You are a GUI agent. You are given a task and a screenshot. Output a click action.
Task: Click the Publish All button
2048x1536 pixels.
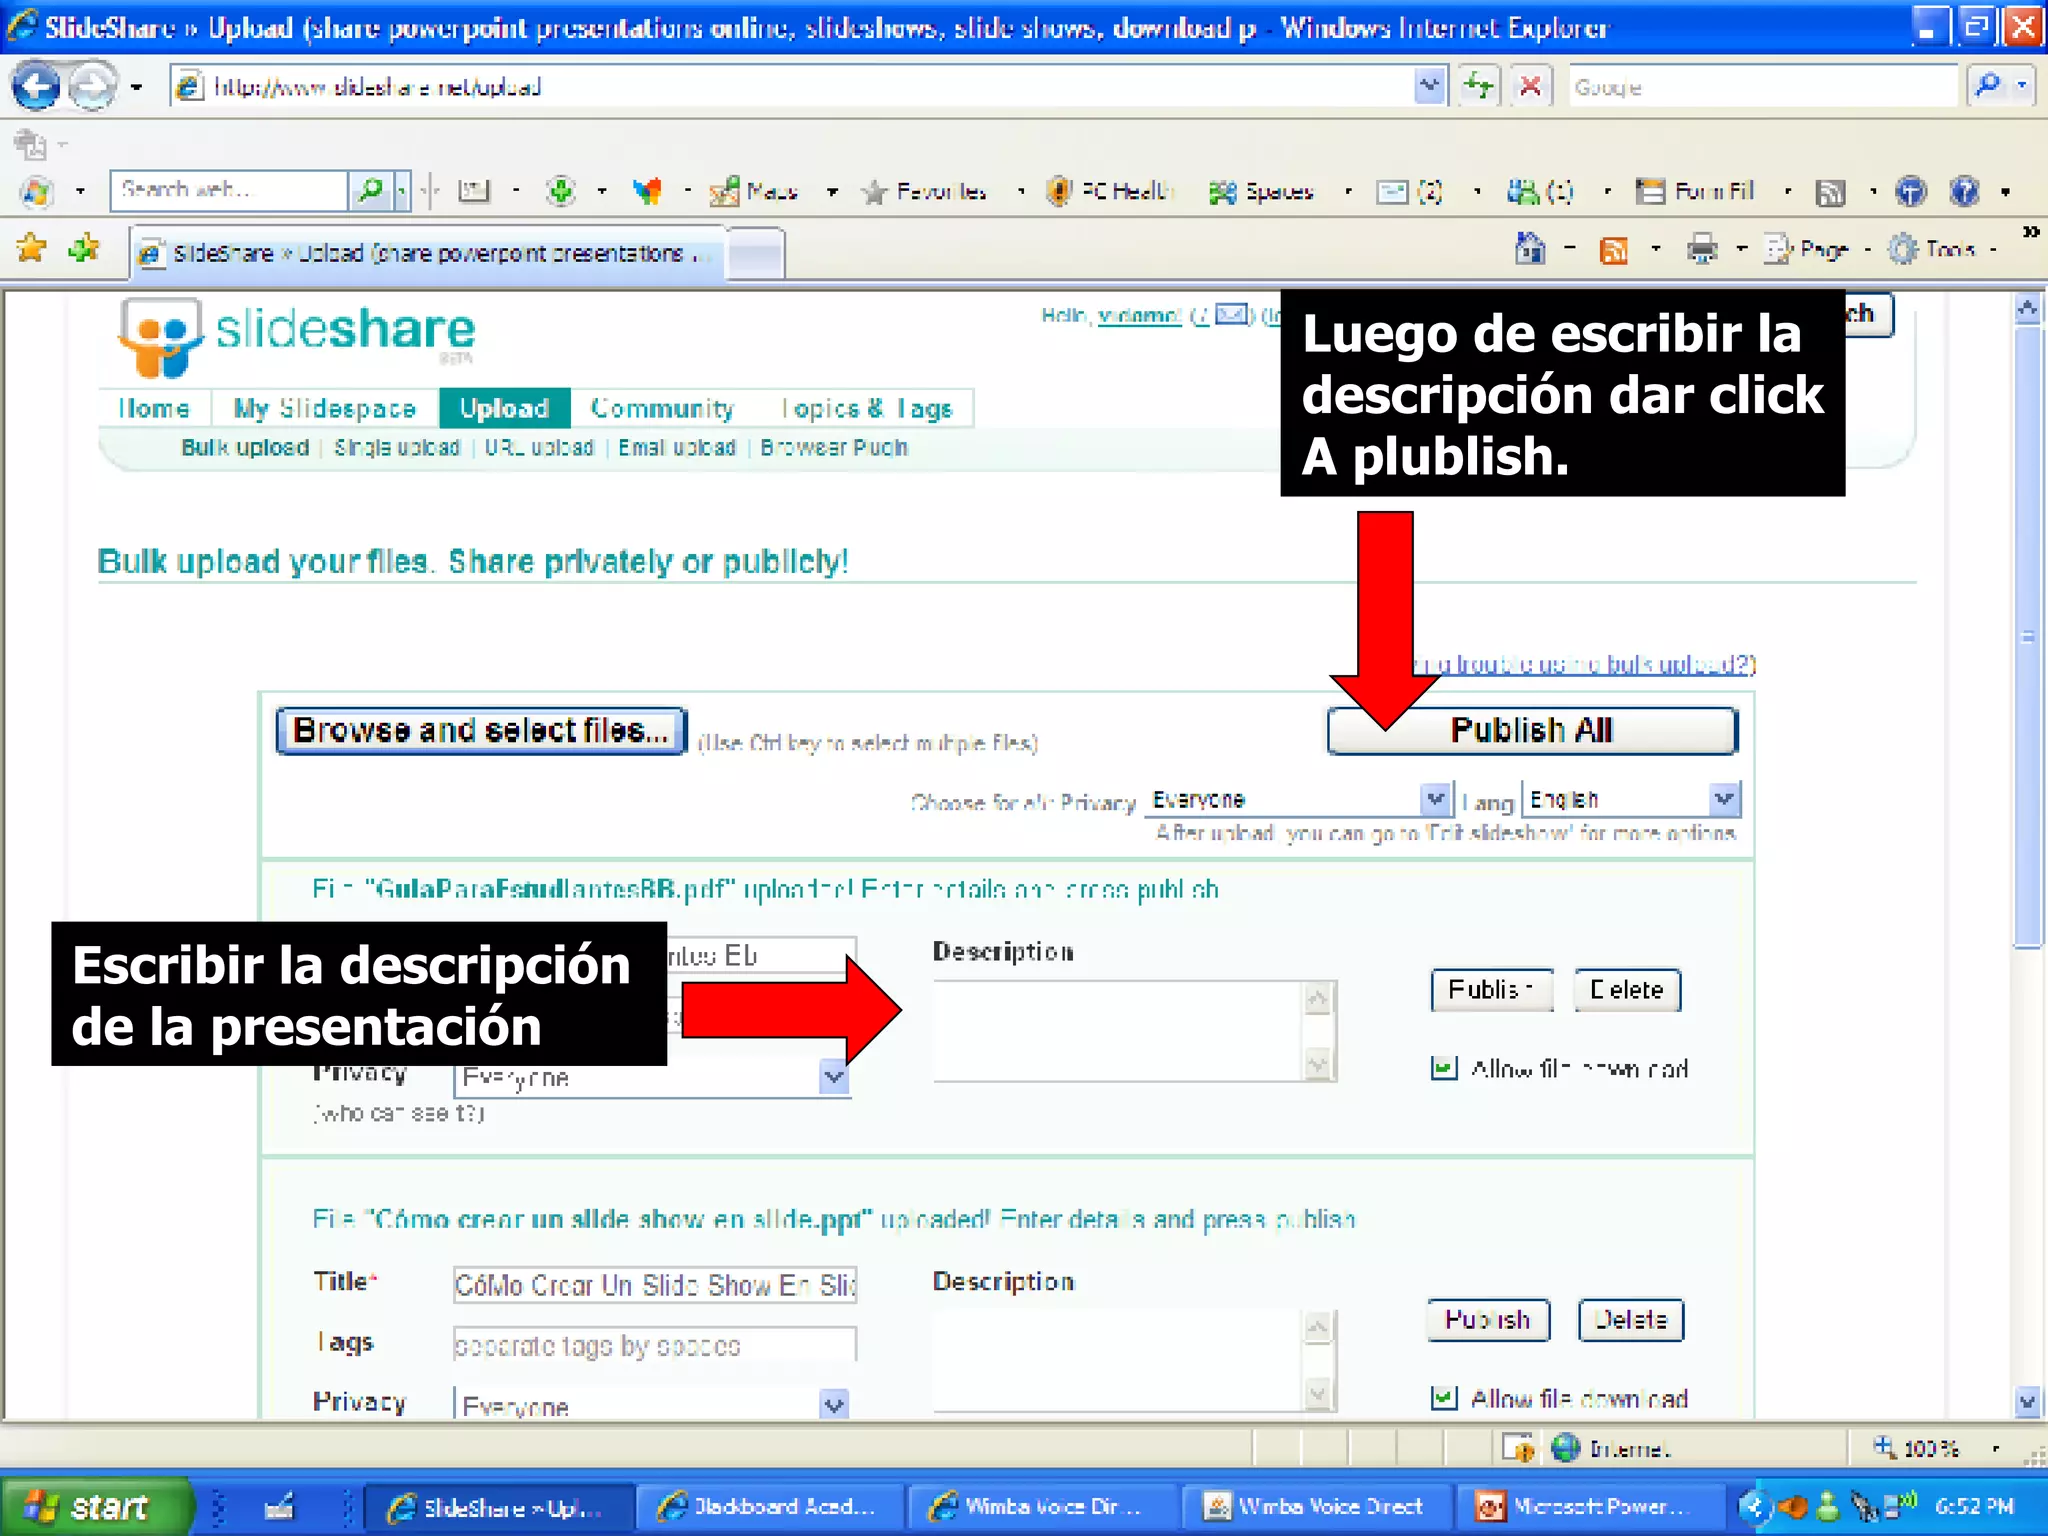pos(1532,730)
